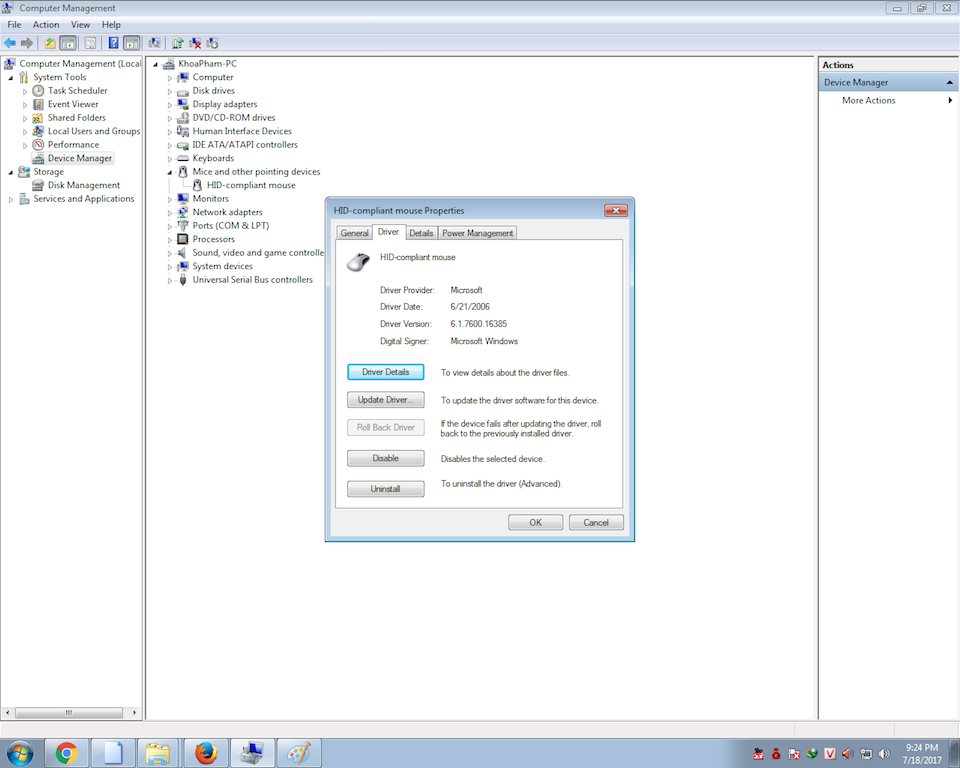Select Device Manager in left tree
Image resolution: width=960 pixels, height=768 pixels.
[x=80, y=158]
